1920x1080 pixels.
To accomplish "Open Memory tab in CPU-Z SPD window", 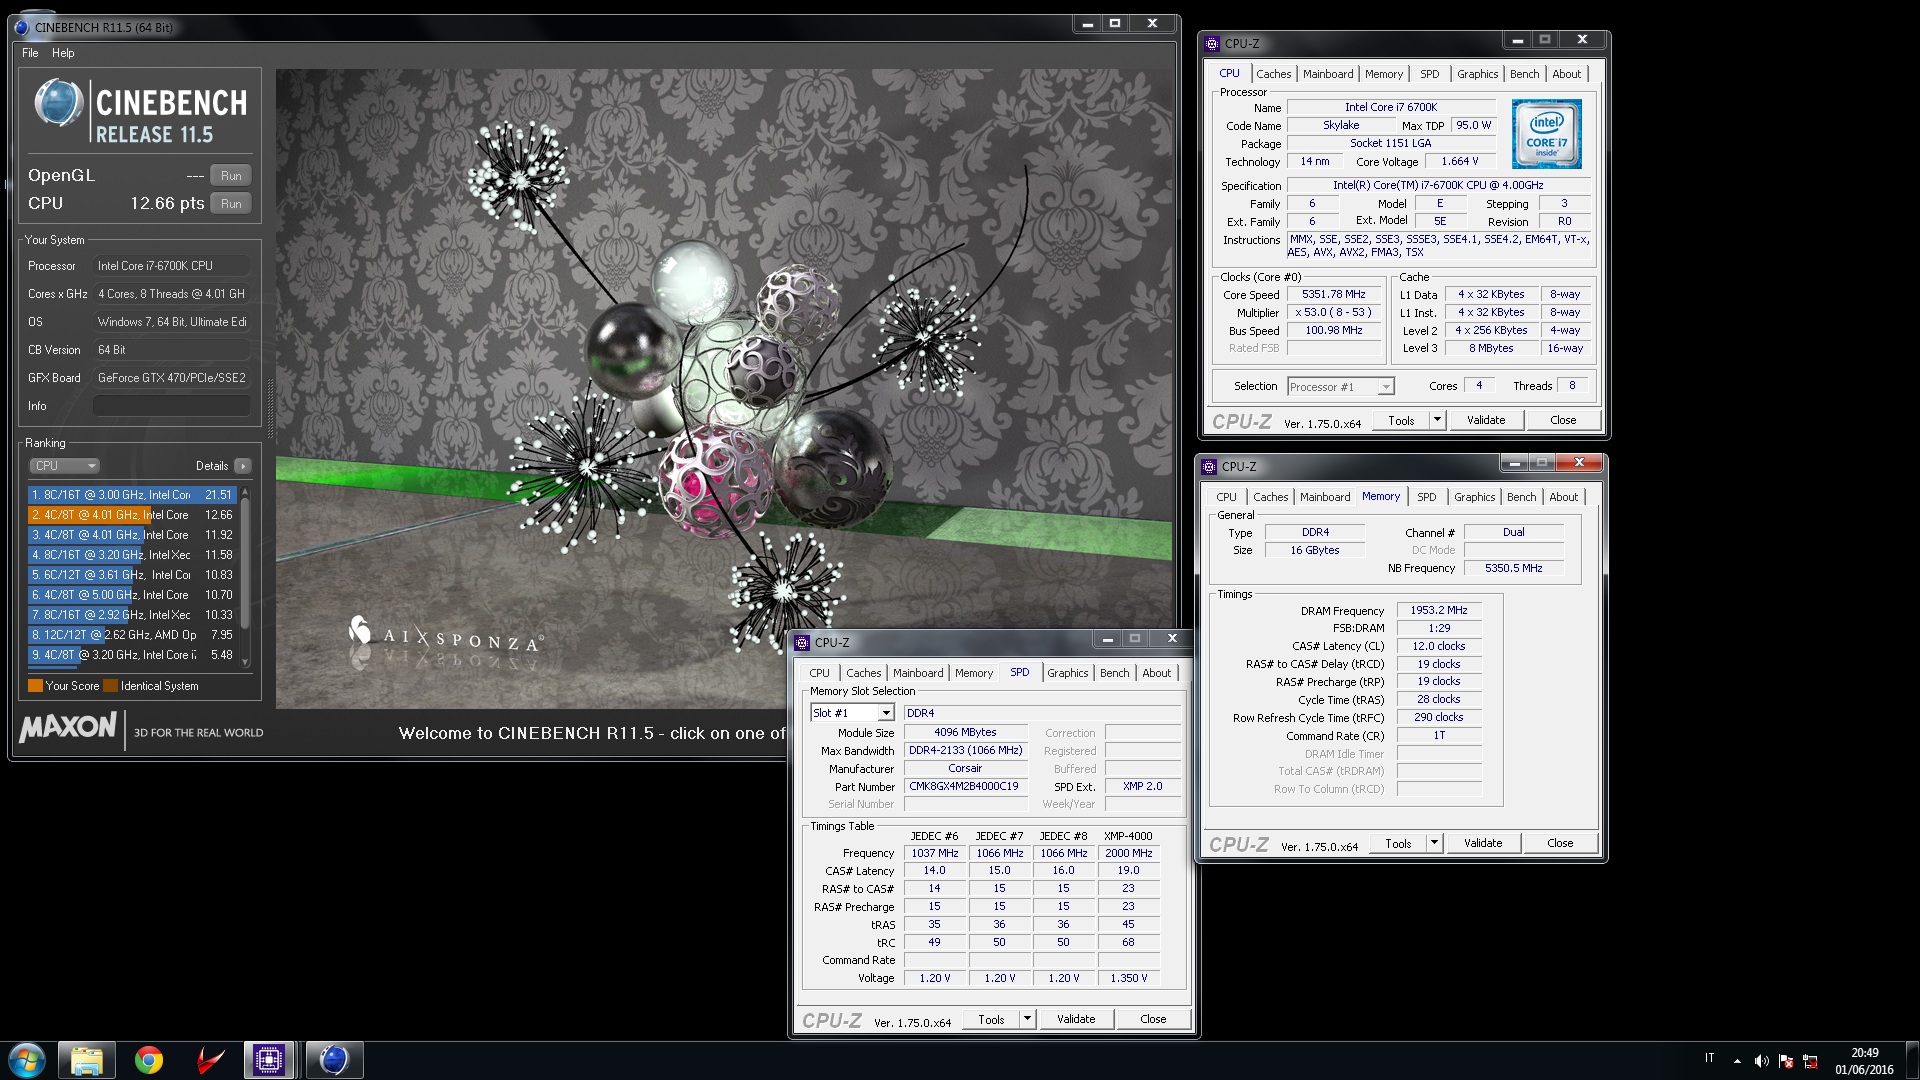I will pyautogui.click(x=973, y=673).
